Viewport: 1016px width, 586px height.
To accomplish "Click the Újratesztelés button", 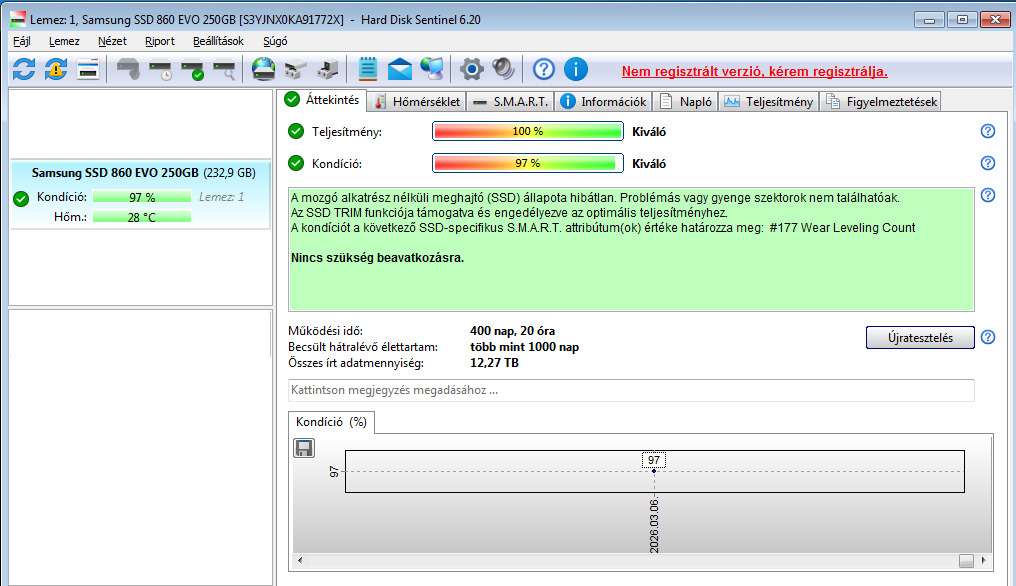I will coord(920,338).
